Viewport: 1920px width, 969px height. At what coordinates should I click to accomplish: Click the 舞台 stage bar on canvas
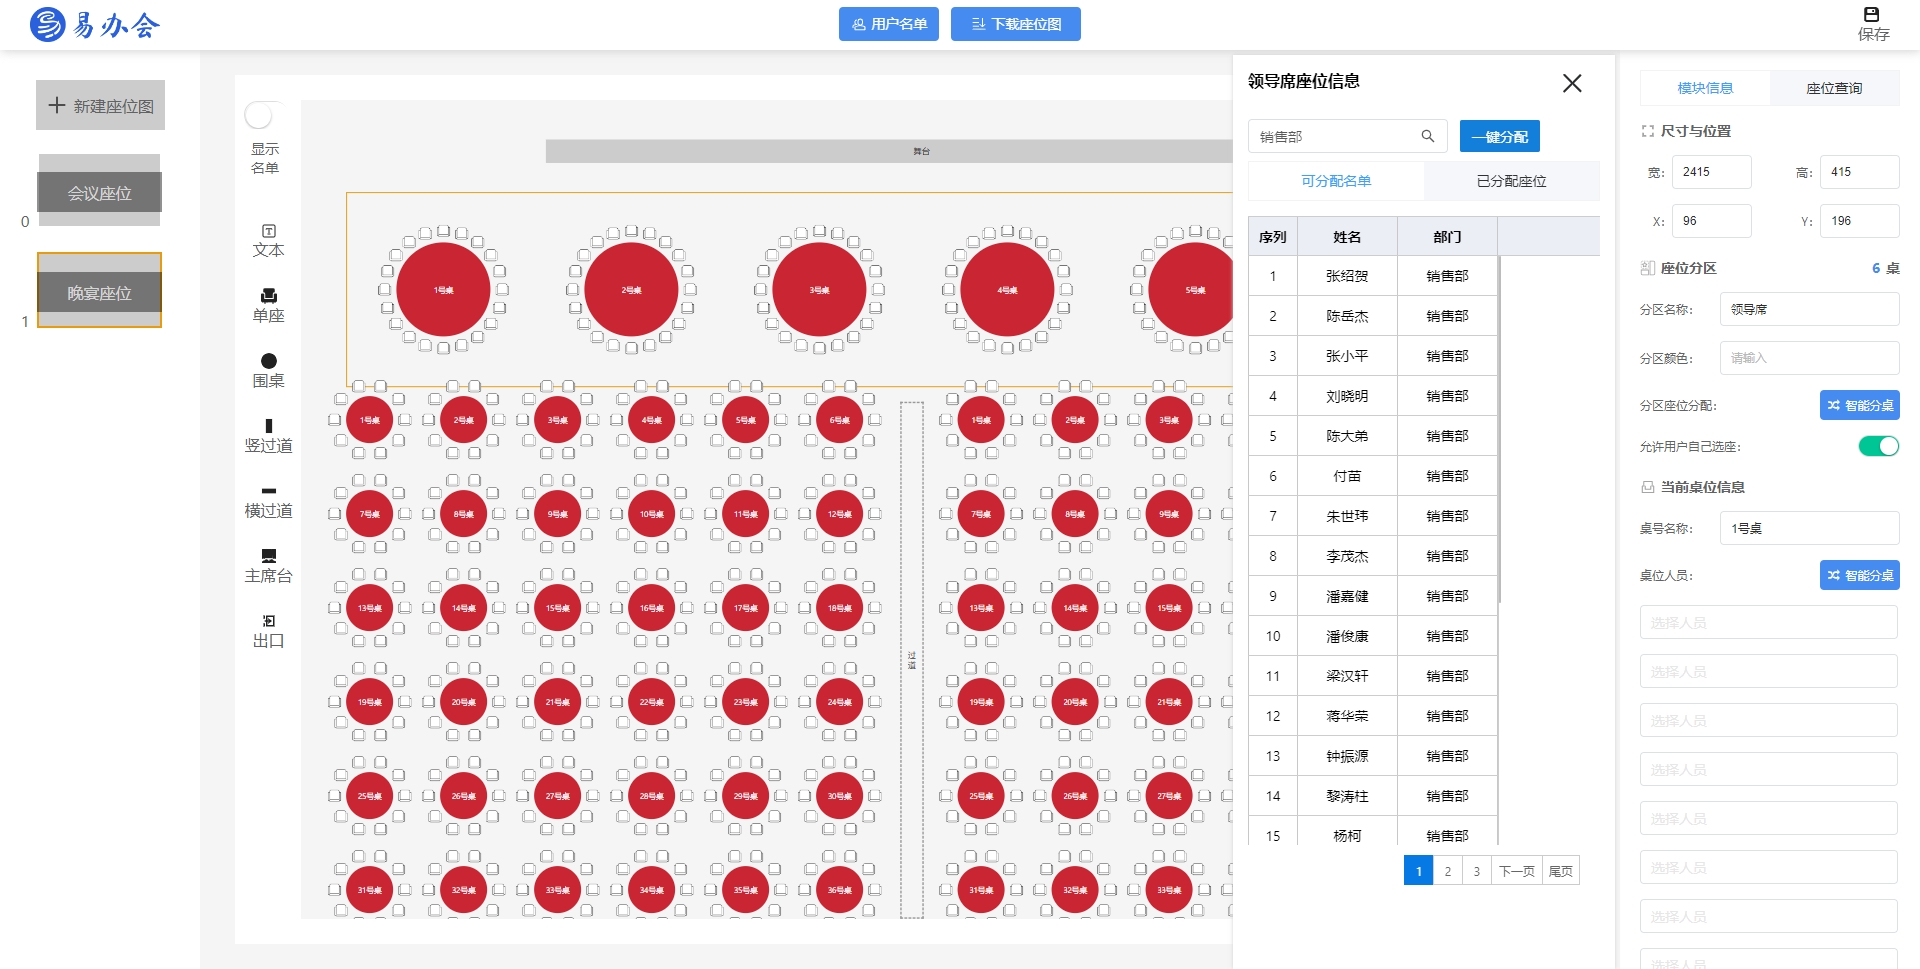coord(889,151)
